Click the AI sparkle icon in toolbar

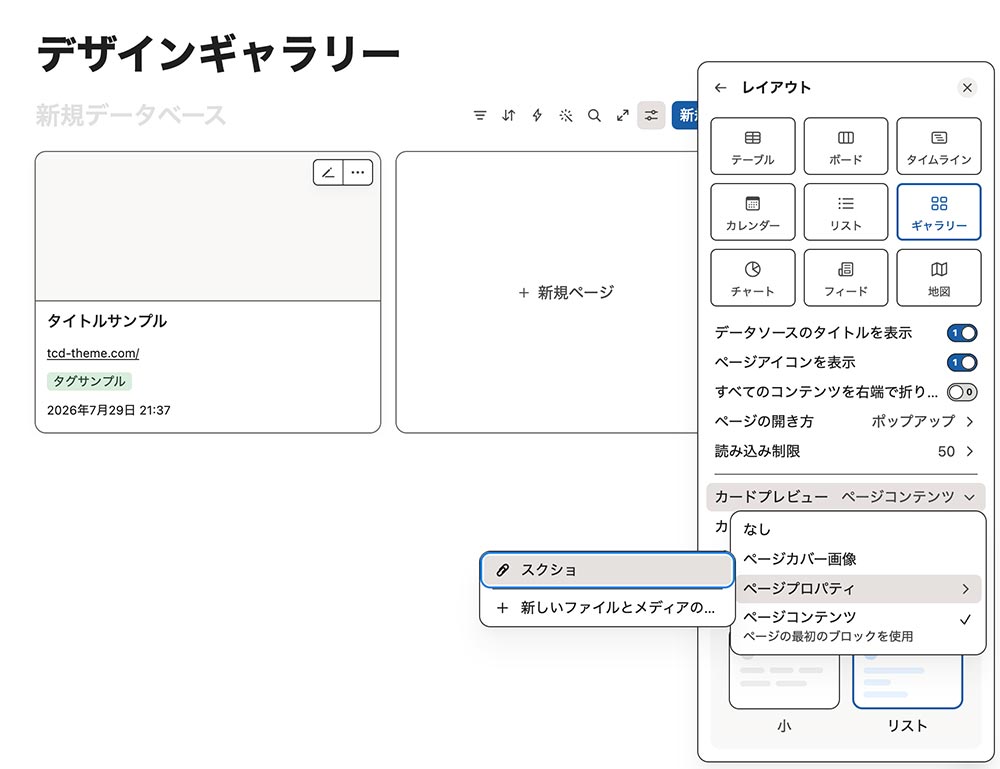[x=566, y=115]
